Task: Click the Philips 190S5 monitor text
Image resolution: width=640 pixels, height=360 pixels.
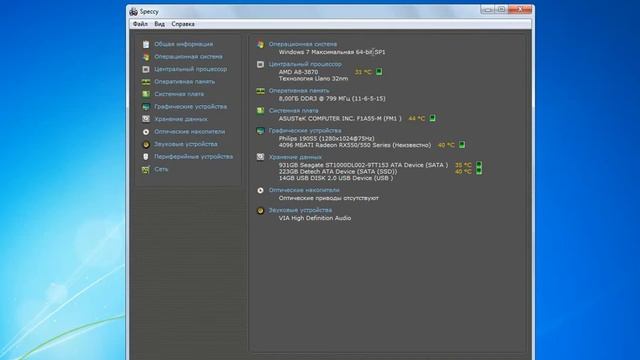Action: pyautogui.click(x=327, y=138)
